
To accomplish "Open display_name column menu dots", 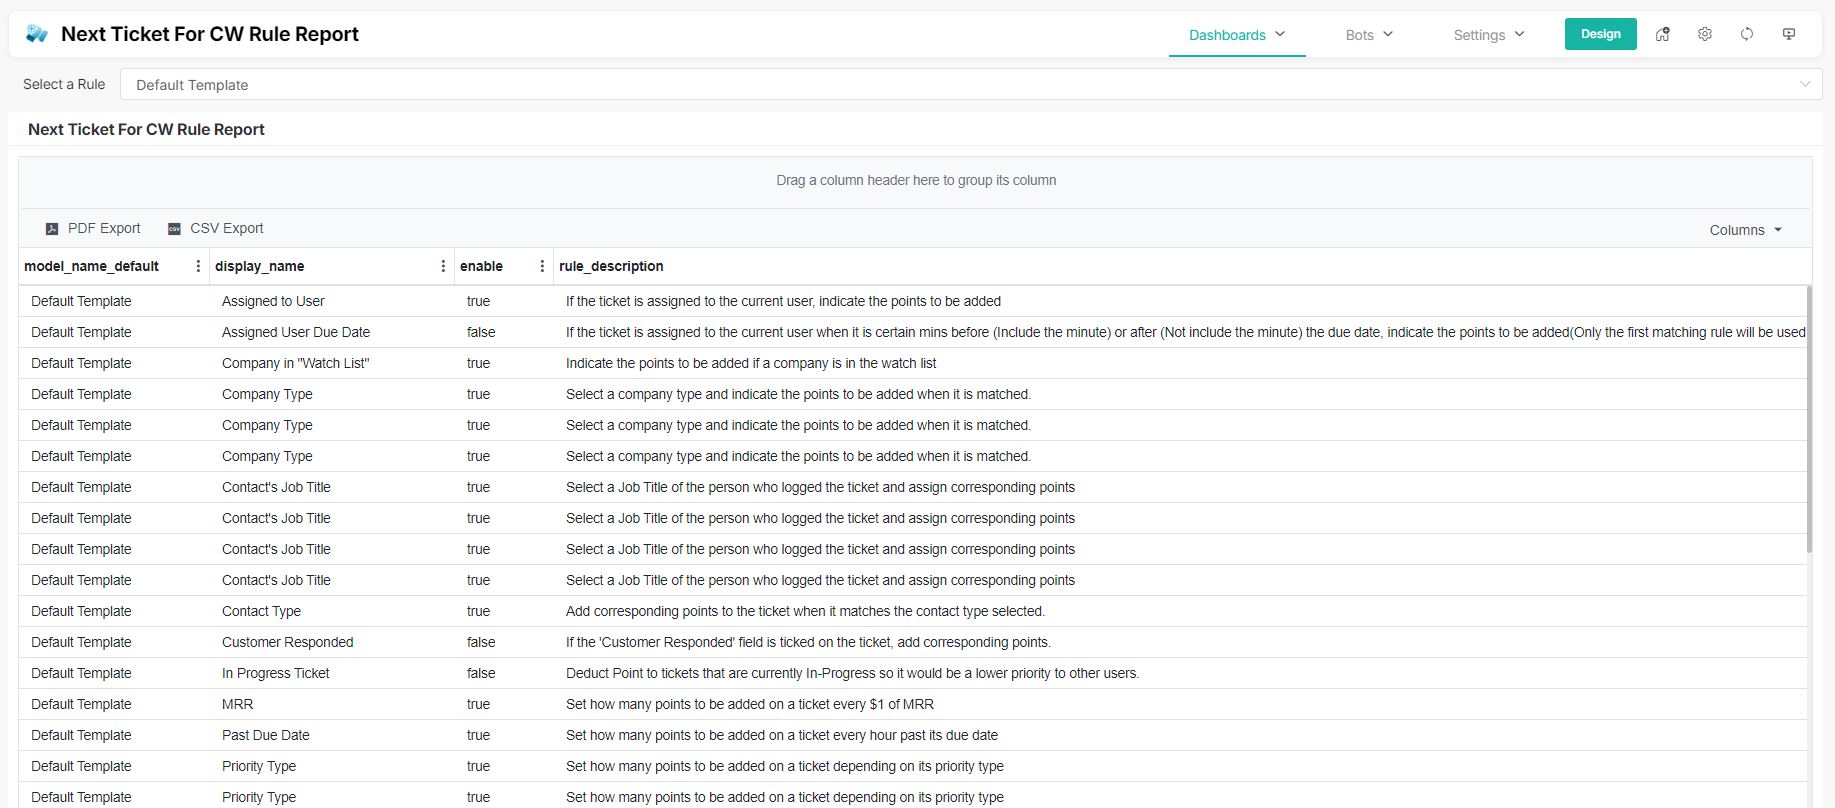I will pos(443,266).
